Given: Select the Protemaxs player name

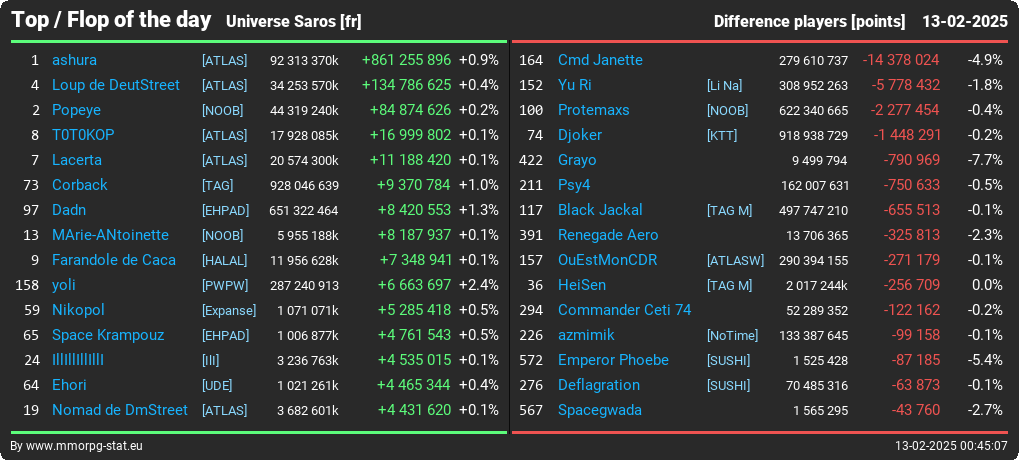Looking at the screenshot, I should pos(594,110).
